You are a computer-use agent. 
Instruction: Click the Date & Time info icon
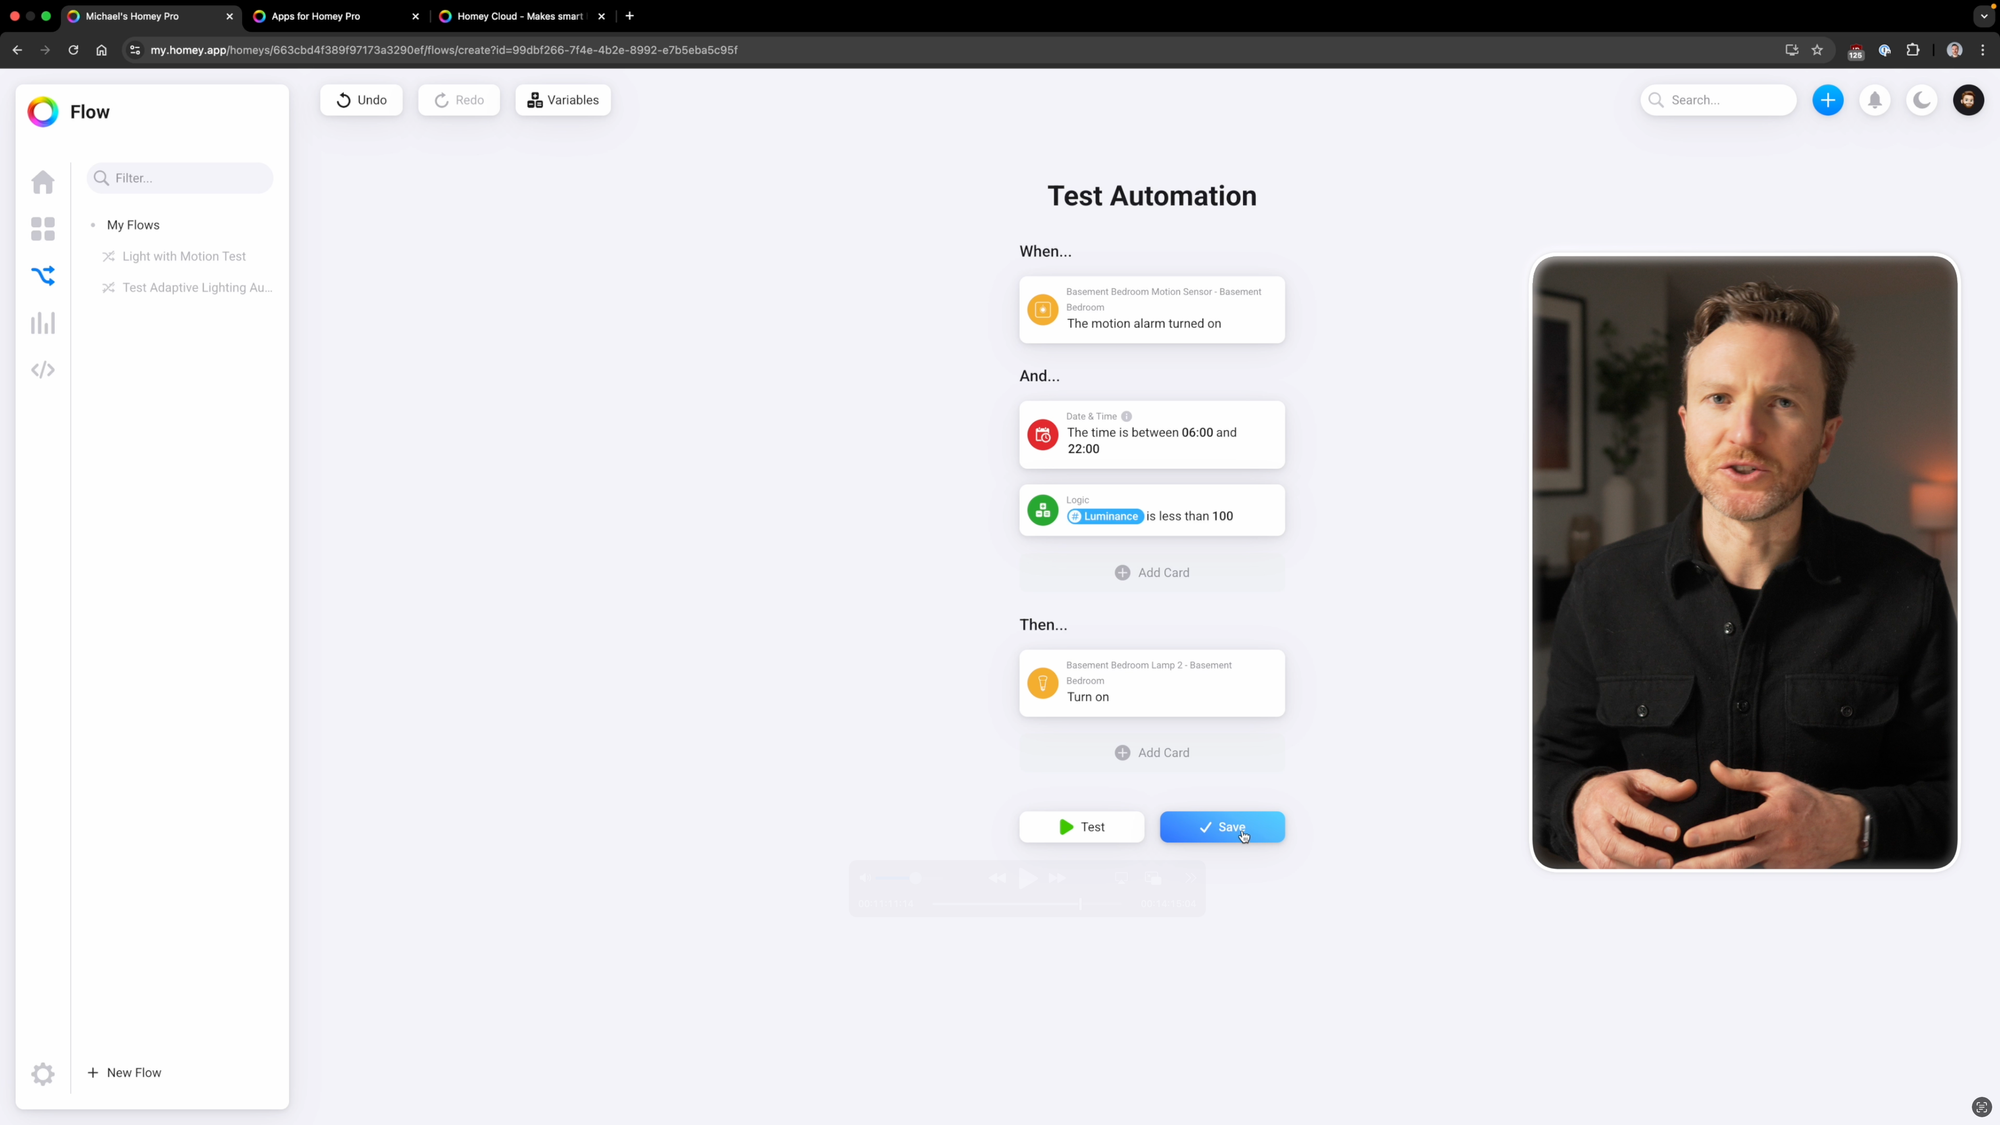(1126, 416)
